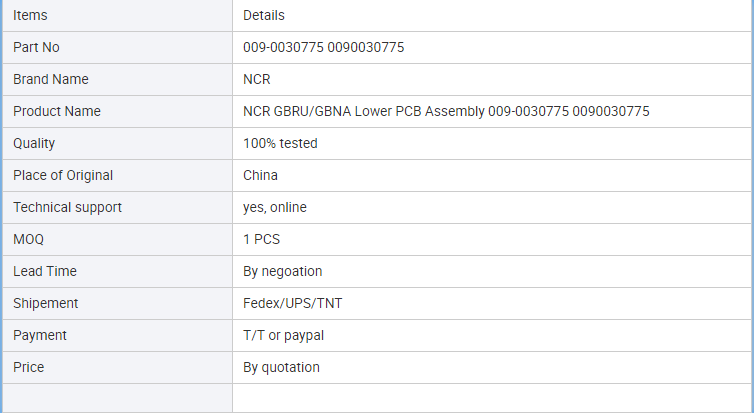The width and height of the screenshot is (754, 413).
Task: Click the China value cell
Action: point(492,175)
